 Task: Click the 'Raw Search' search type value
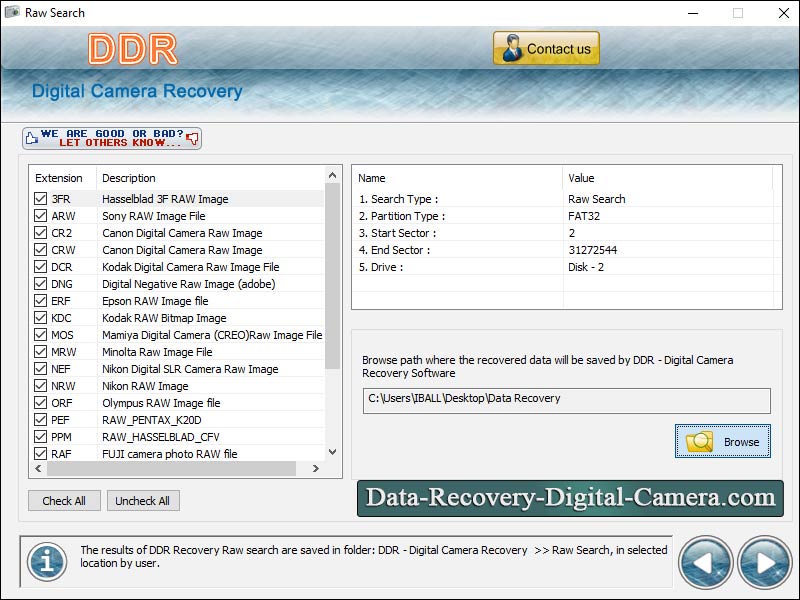596,199
